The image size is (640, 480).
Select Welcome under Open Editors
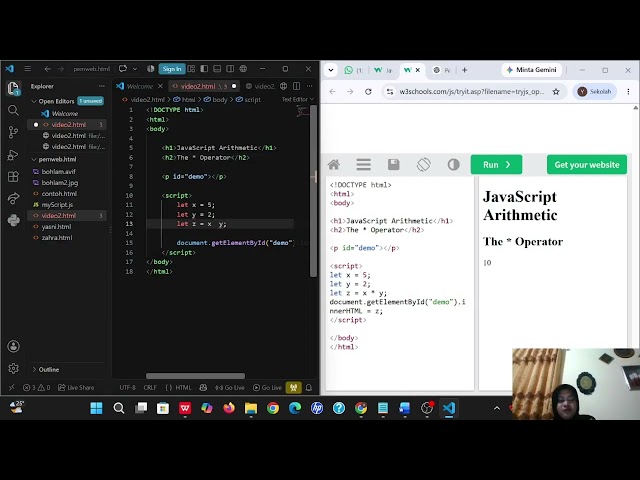tap(67, 113)
